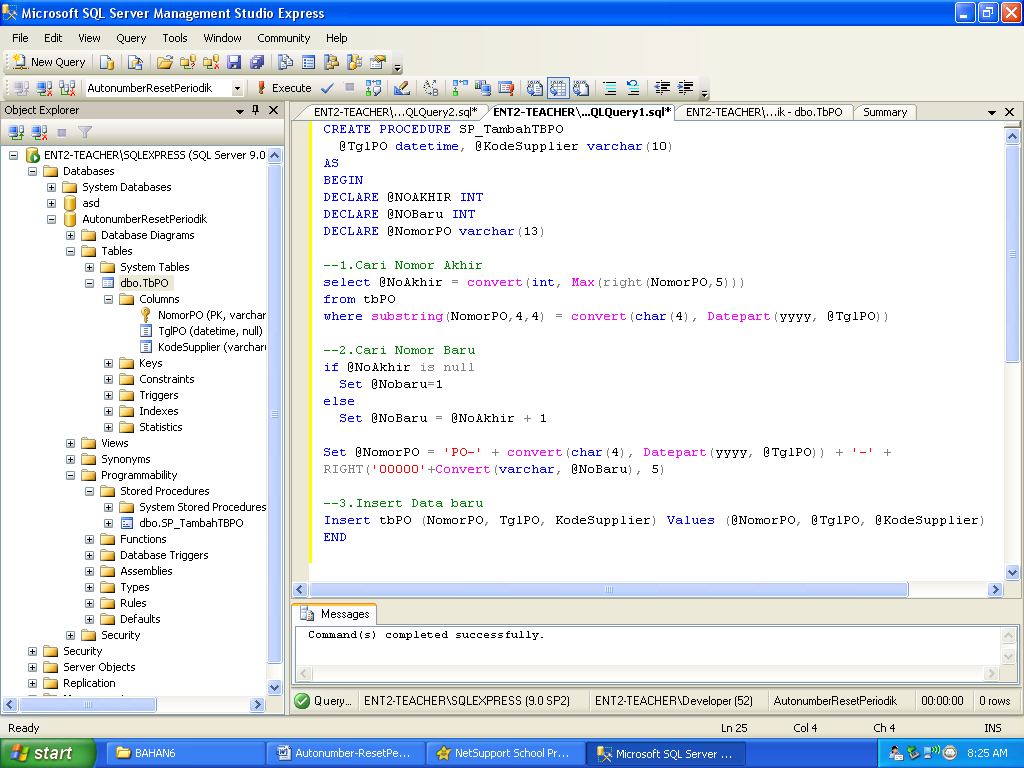Click the Connect icon in Object Explorer toolbar
The height and width of the screenshot is (768, 1024).
17,132
